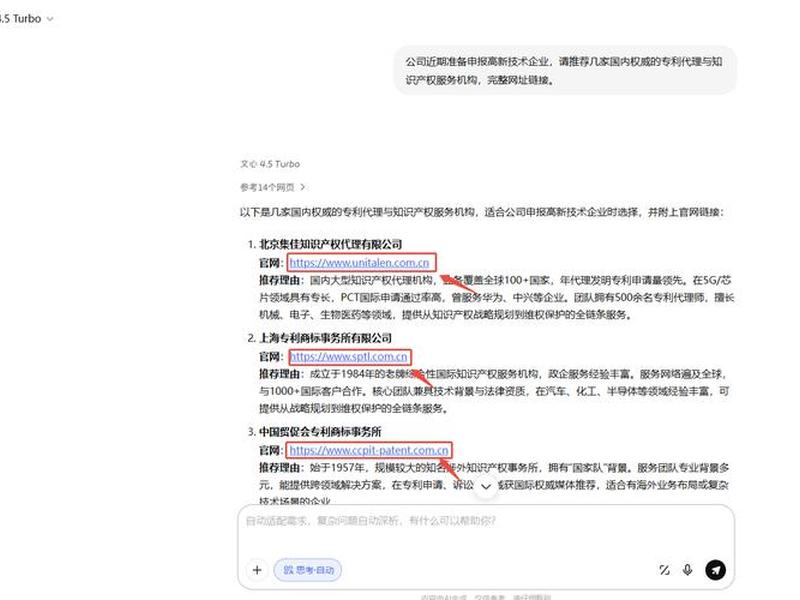
Task: Select the user question message bubble
Action: 565,70
